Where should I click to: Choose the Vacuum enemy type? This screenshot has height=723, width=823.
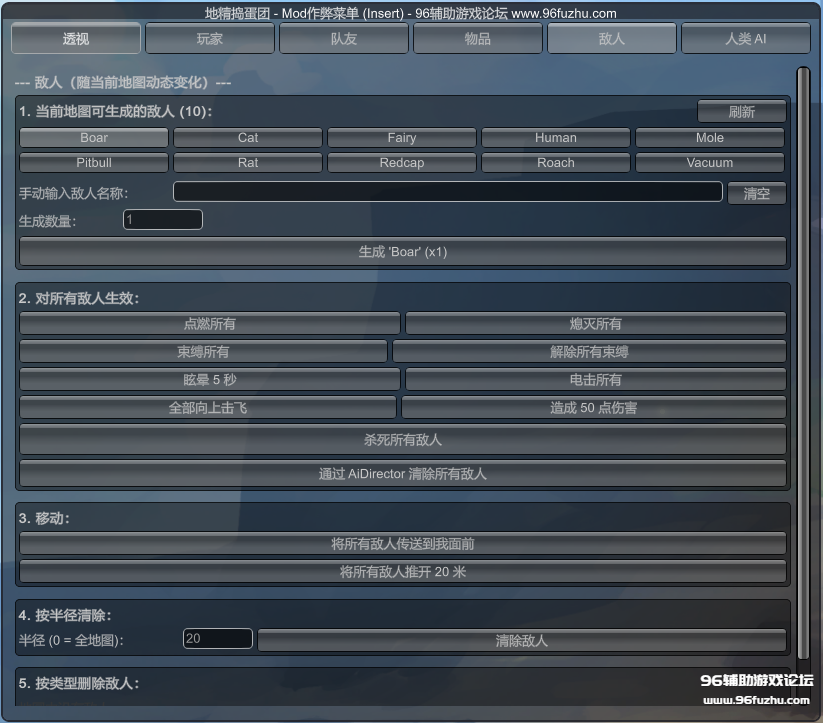pos(710,163)
